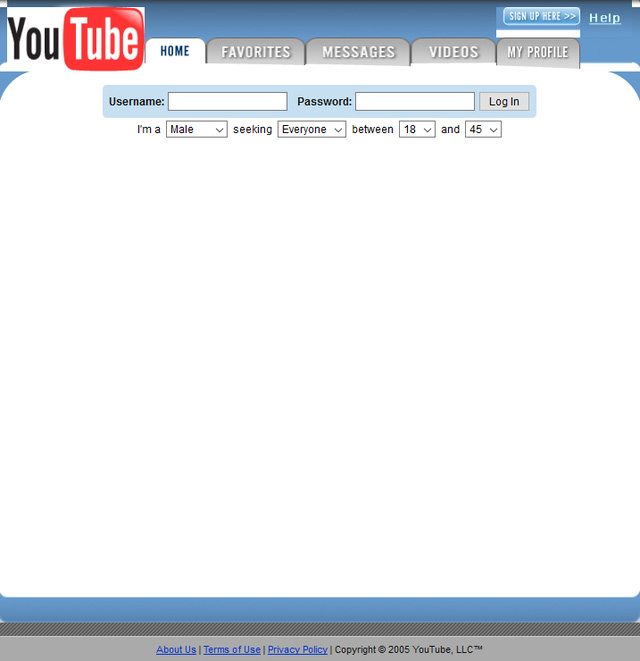Open the Privacy Policy link

click(x=298, y=650)
